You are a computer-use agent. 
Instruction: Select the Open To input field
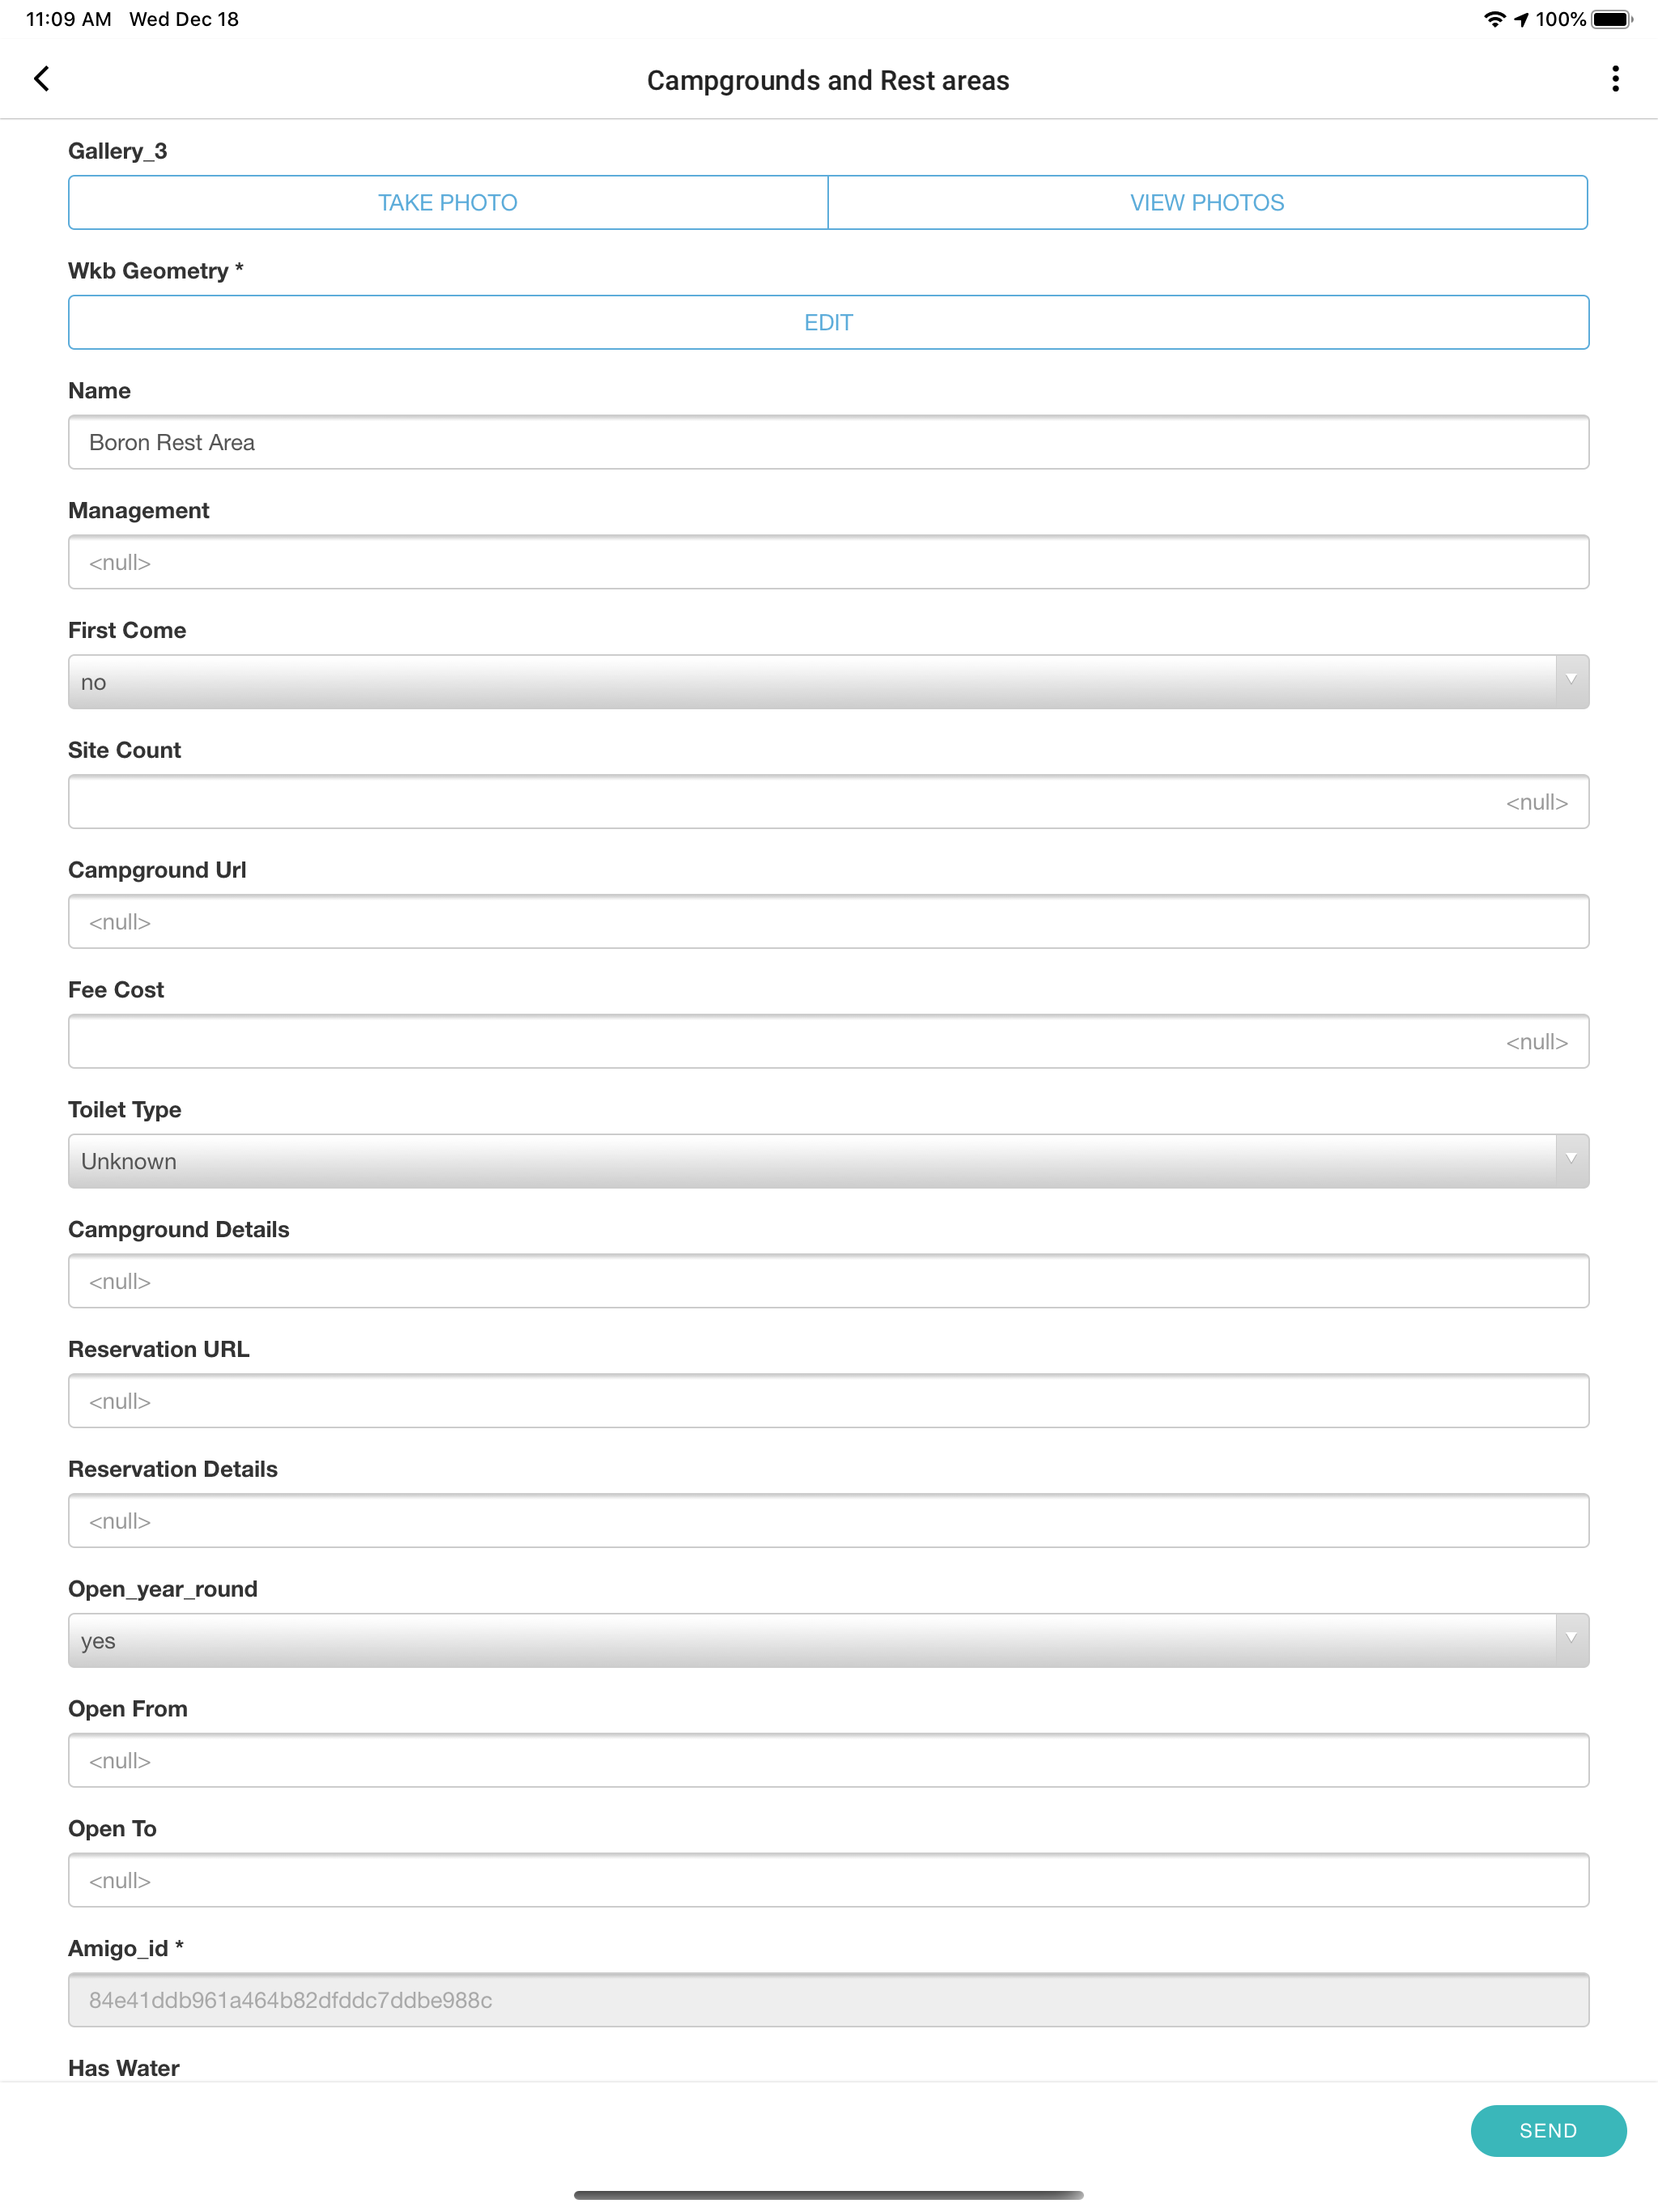pos(828,1880)
